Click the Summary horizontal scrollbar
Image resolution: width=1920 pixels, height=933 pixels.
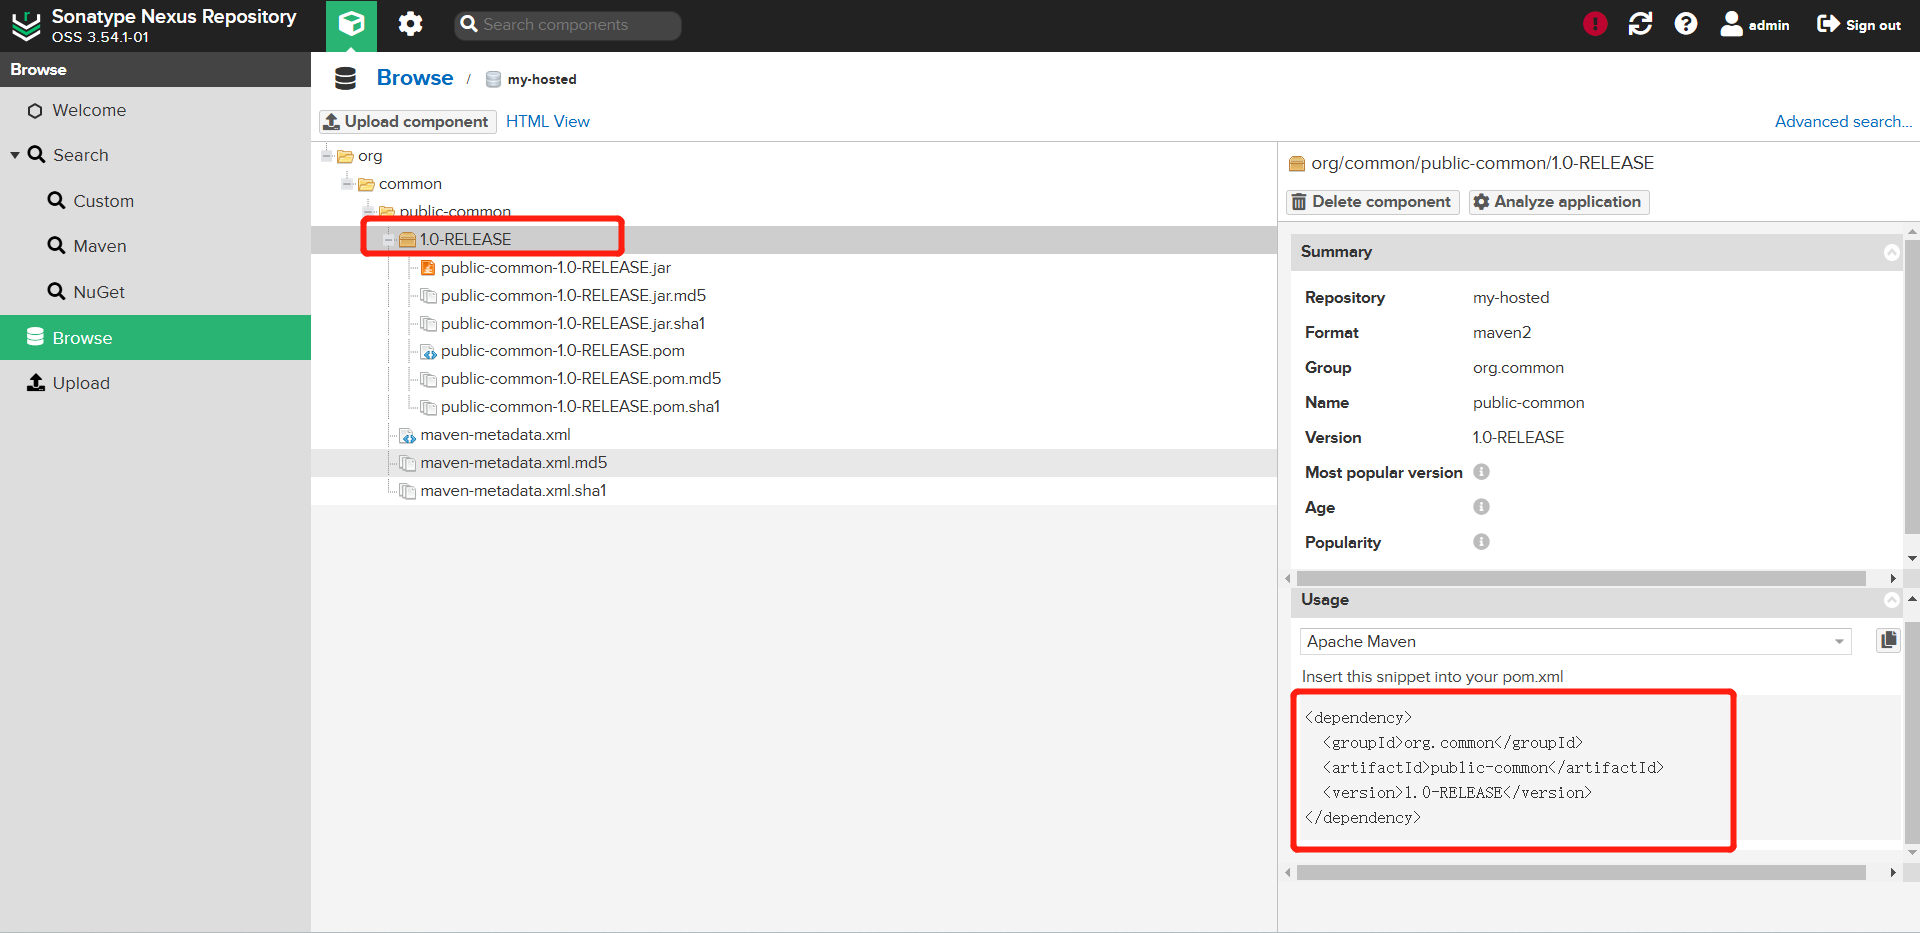tap(1581, 578)
